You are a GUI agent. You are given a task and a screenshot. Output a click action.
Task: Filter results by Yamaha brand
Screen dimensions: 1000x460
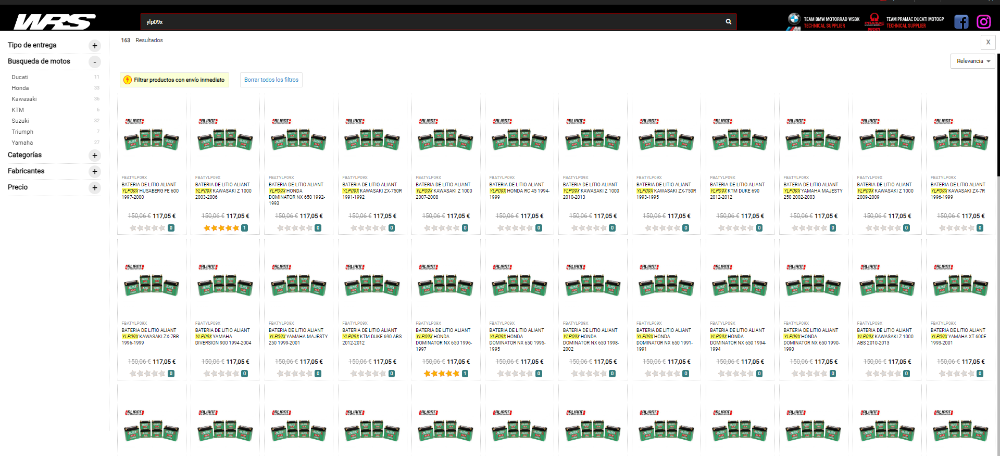[22, 142]
